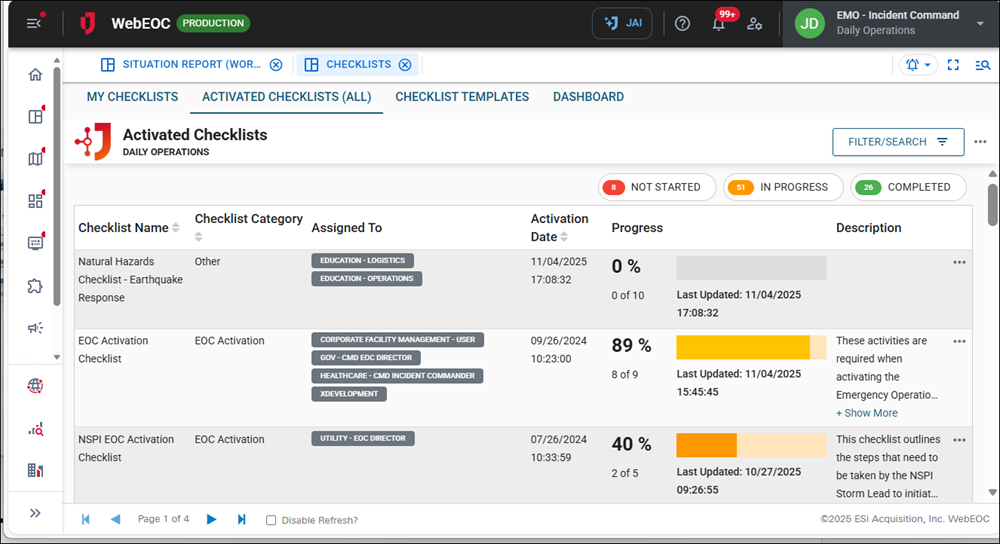Image resolution: width=1000 pixels, height=544 pixels.
Task: Expand description with Show More link
Action: pyautogui.click(x=866, y=413)
